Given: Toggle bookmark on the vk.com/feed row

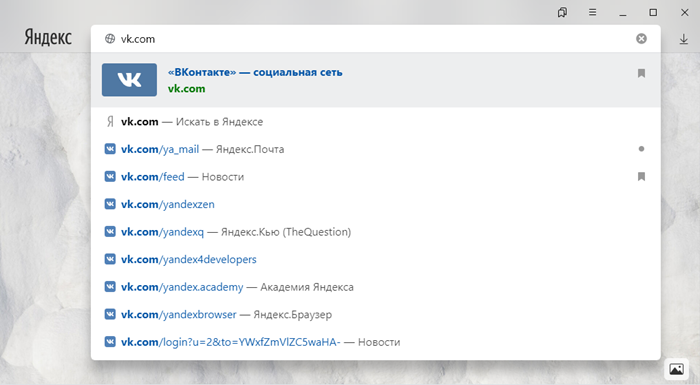Looking at the screenshot, I should 641,177.
